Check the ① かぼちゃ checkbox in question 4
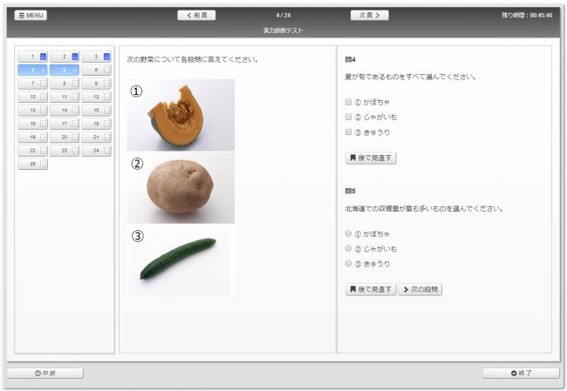Viewport: 567px width, 391px height. point(348,102)
